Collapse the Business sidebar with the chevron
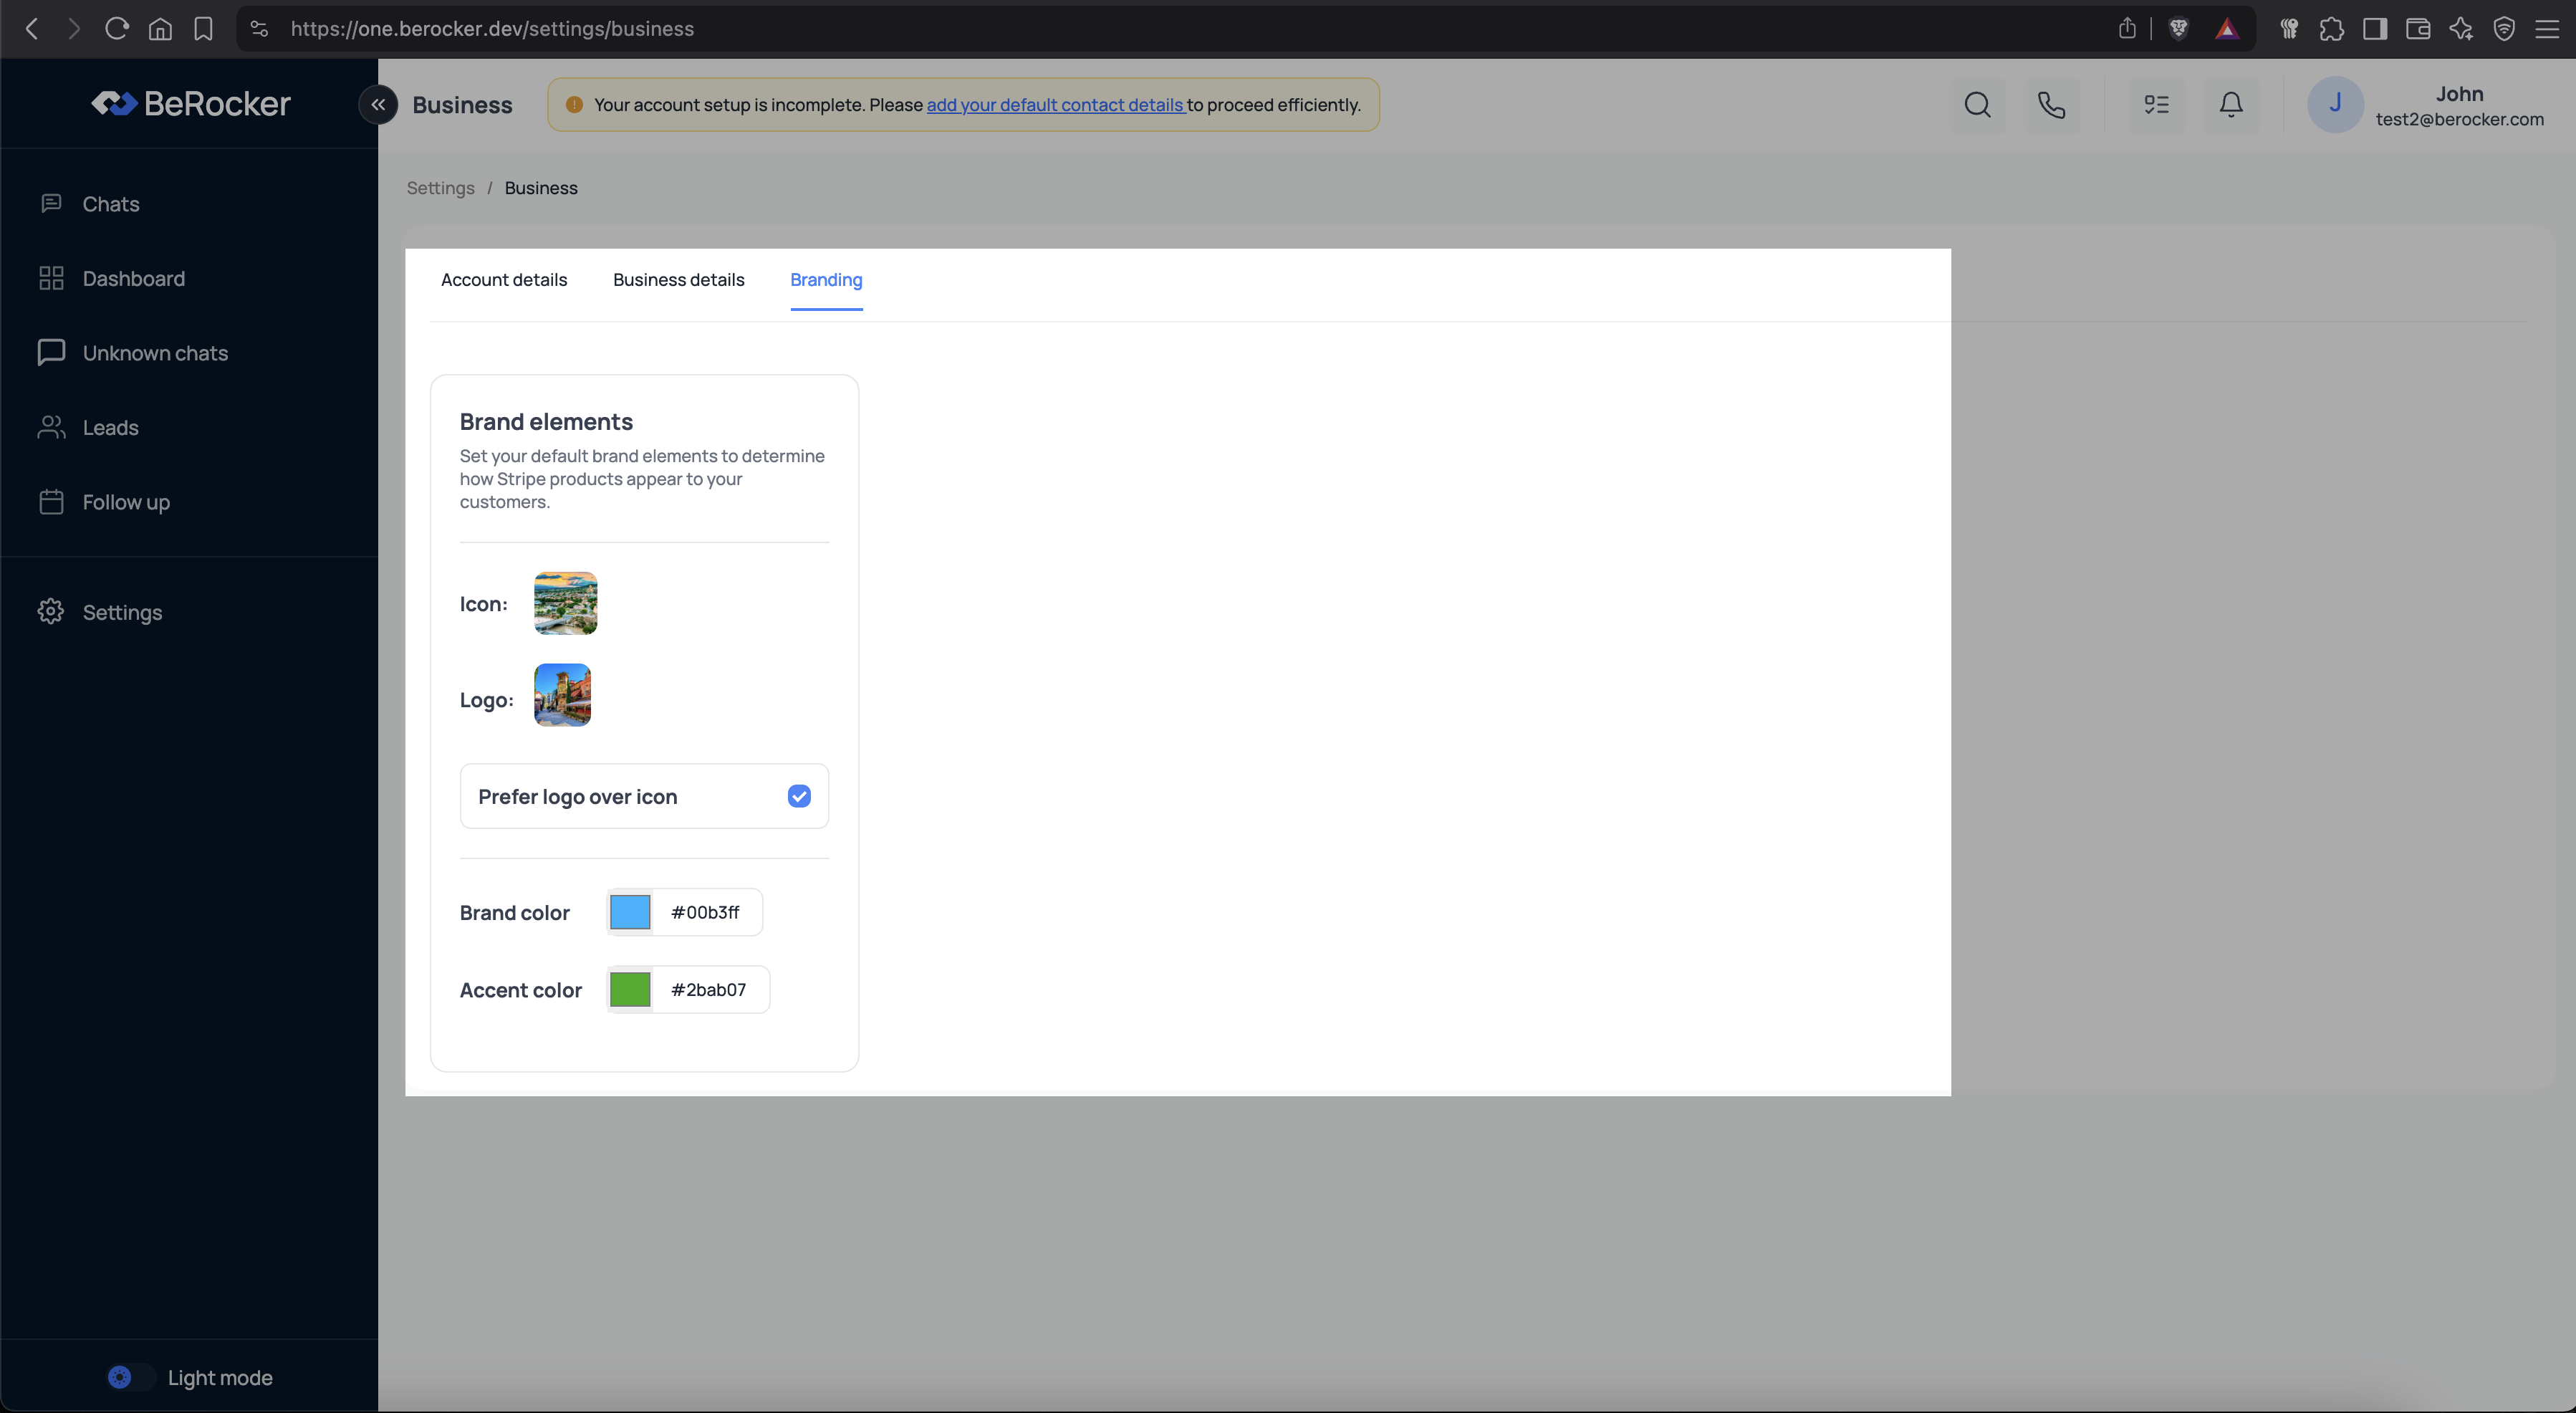 [378, 104]
